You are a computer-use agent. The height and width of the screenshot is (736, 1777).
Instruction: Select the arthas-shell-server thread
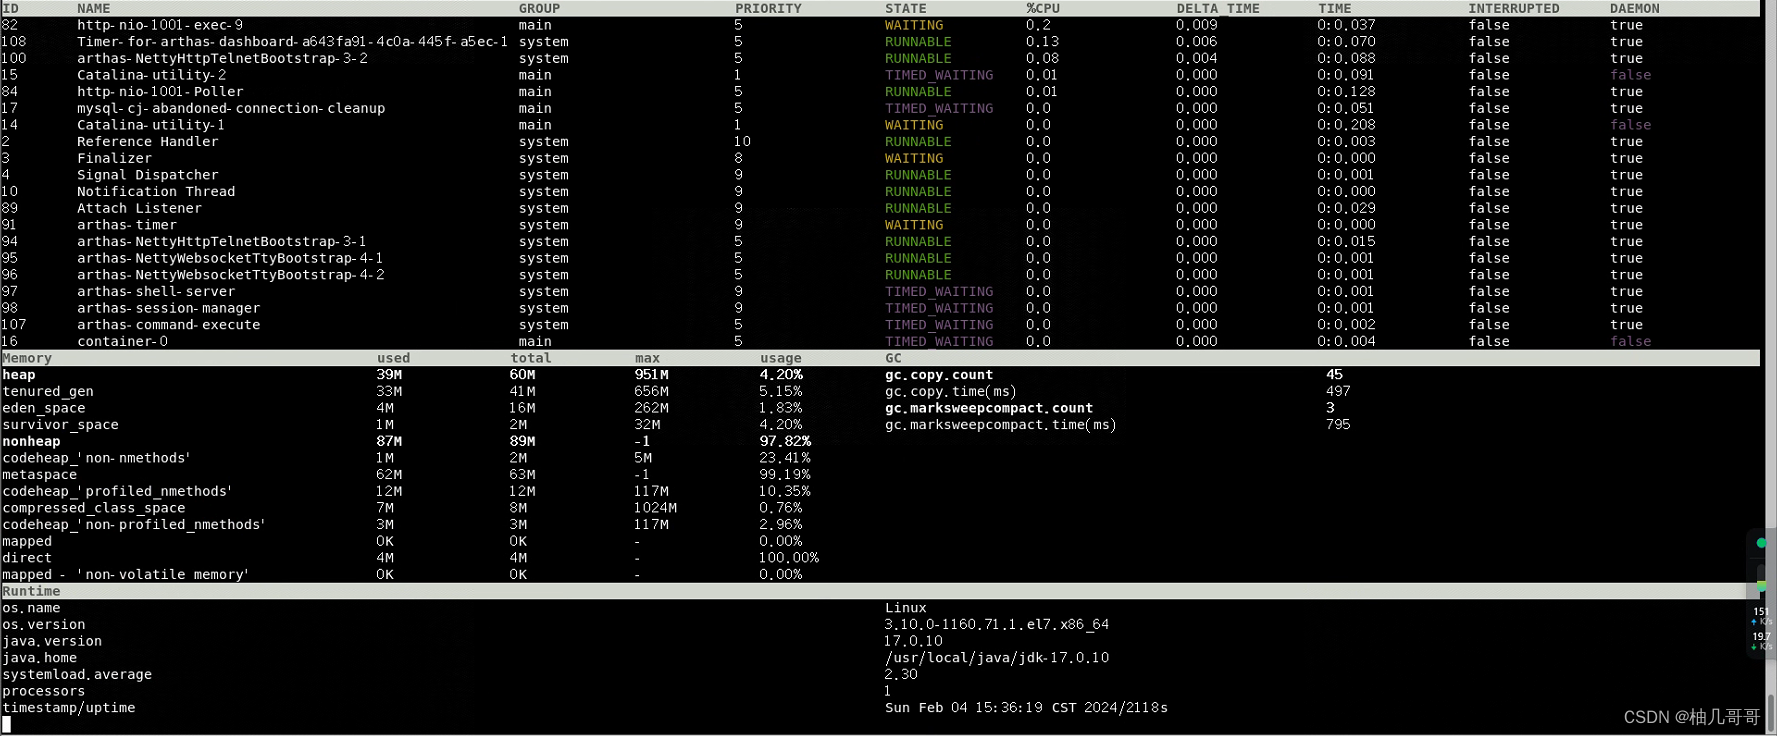(x=156, y=292)
